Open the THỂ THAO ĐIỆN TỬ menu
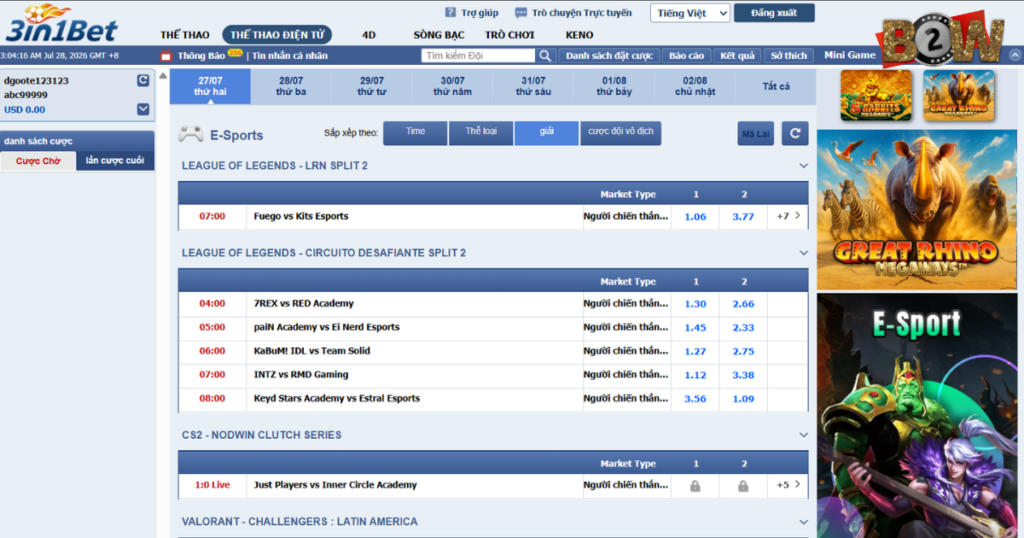 coord(277,35)
